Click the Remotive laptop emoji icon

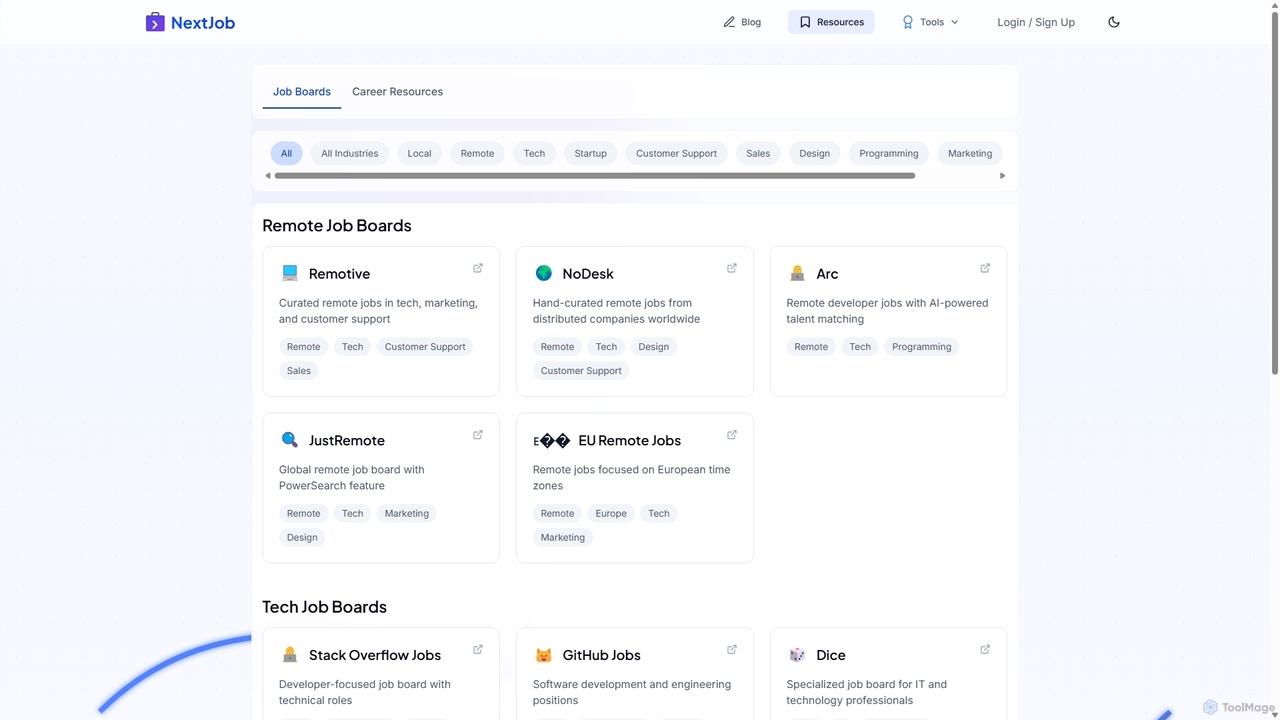pos(290,273)
